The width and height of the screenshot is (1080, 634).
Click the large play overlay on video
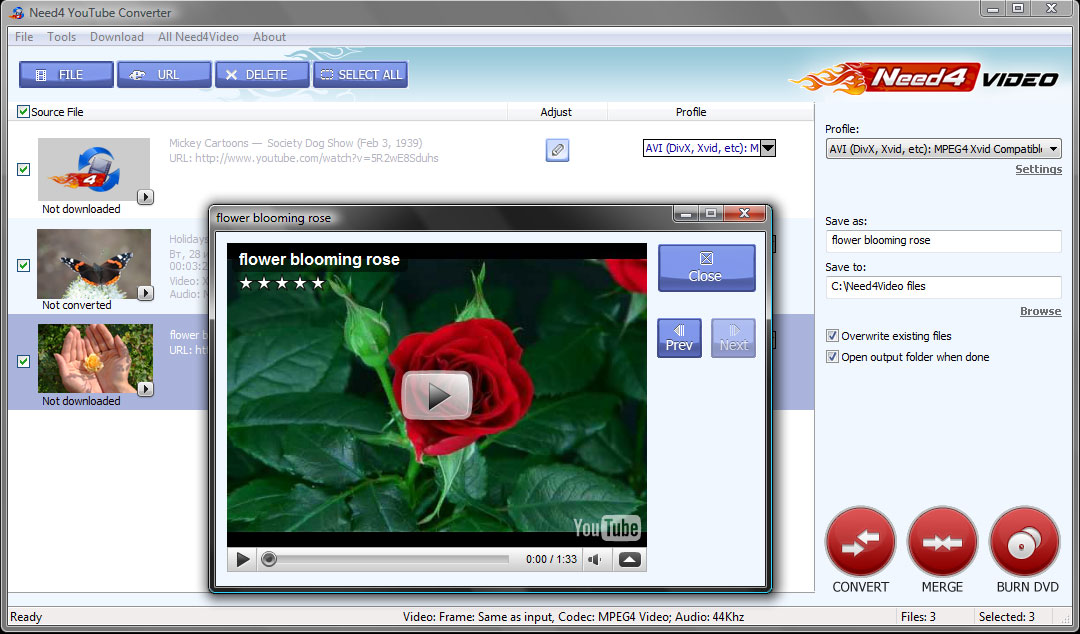pos(436,396)
